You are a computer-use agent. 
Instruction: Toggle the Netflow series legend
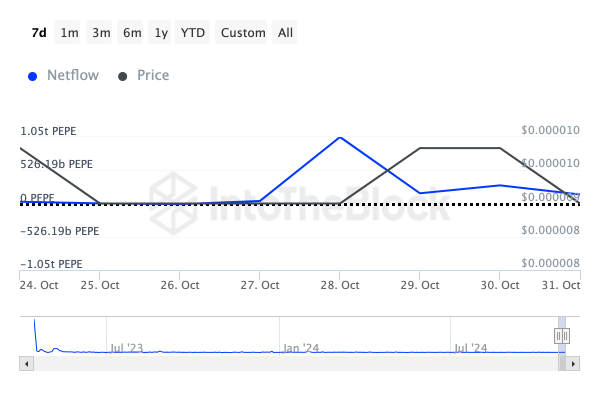(72, 76)
